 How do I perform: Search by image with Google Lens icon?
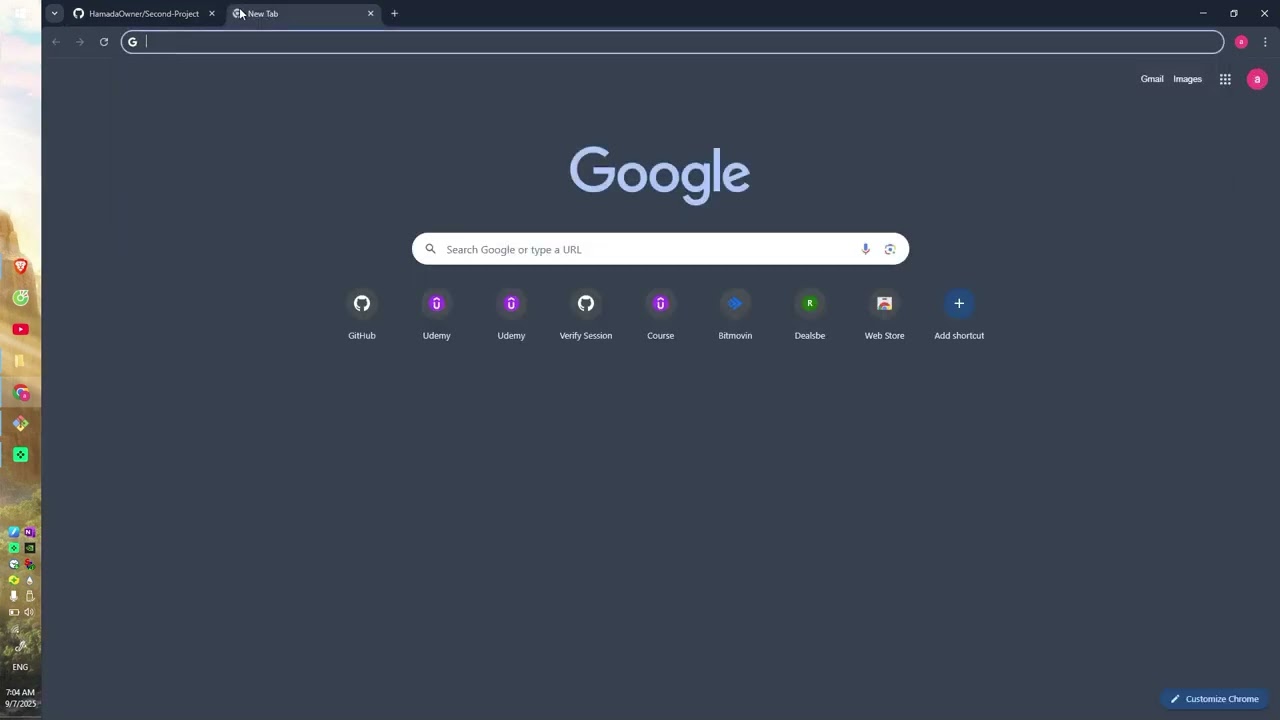coord(890,249)
